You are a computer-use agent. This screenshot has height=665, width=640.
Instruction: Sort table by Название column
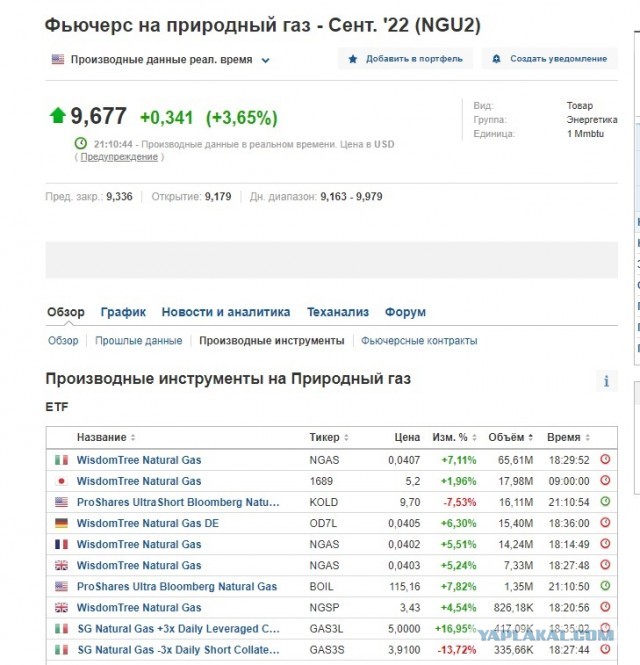pos(106,437)
